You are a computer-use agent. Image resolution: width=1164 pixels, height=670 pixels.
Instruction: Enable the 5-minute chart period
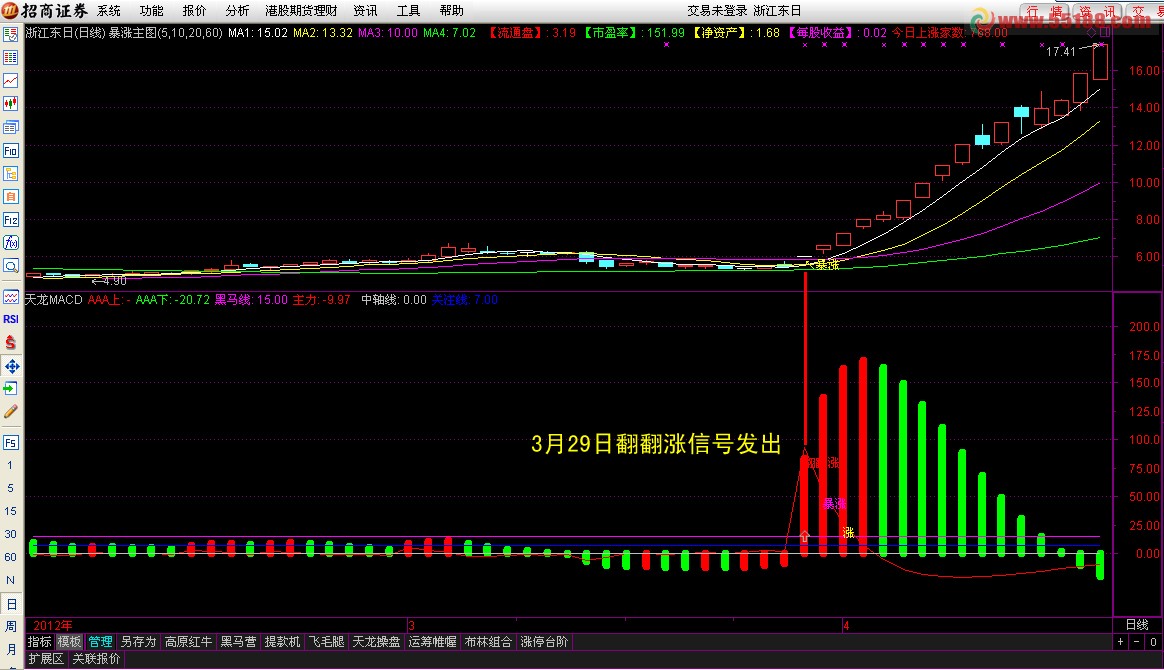(11, 488)
